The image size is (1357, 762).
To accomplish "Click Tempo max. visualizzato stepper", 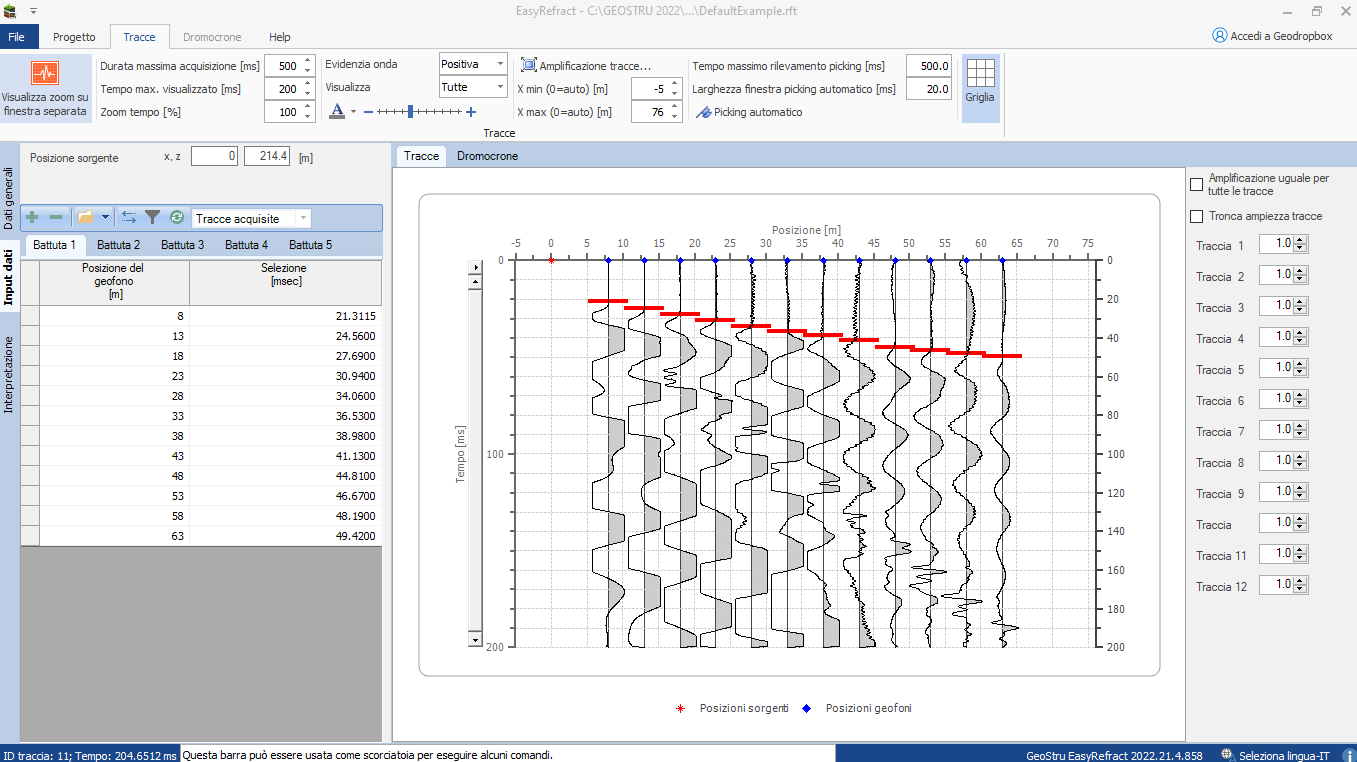I will click(x=308, y=89).
